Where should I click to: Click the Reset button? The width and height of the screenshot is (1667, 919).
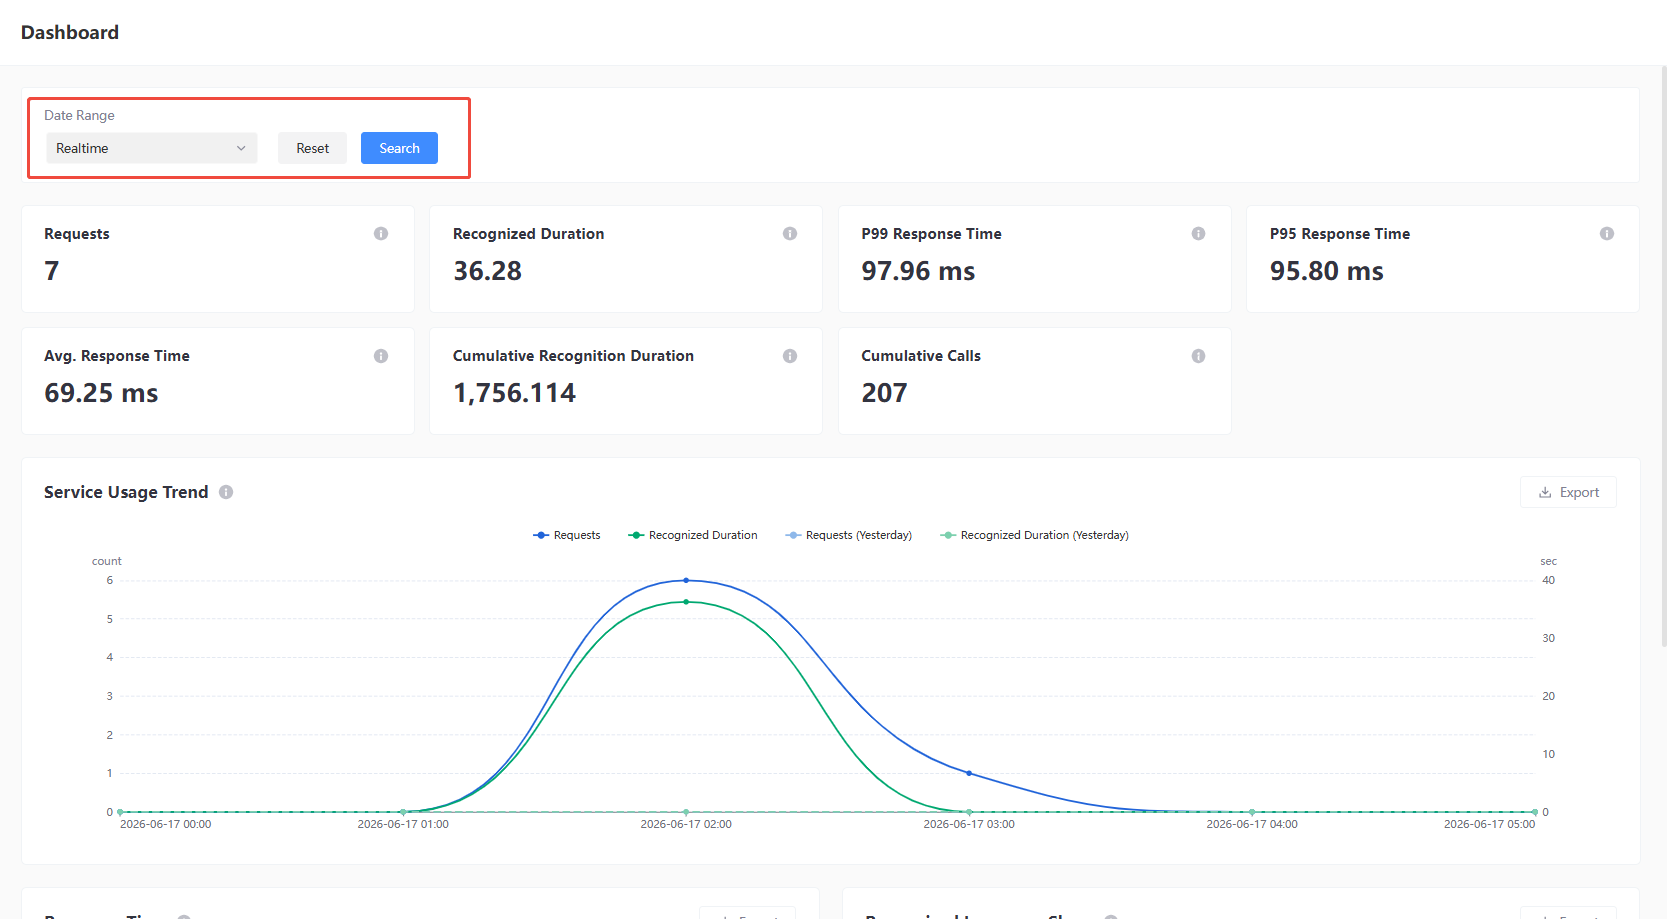coord(312,148)
